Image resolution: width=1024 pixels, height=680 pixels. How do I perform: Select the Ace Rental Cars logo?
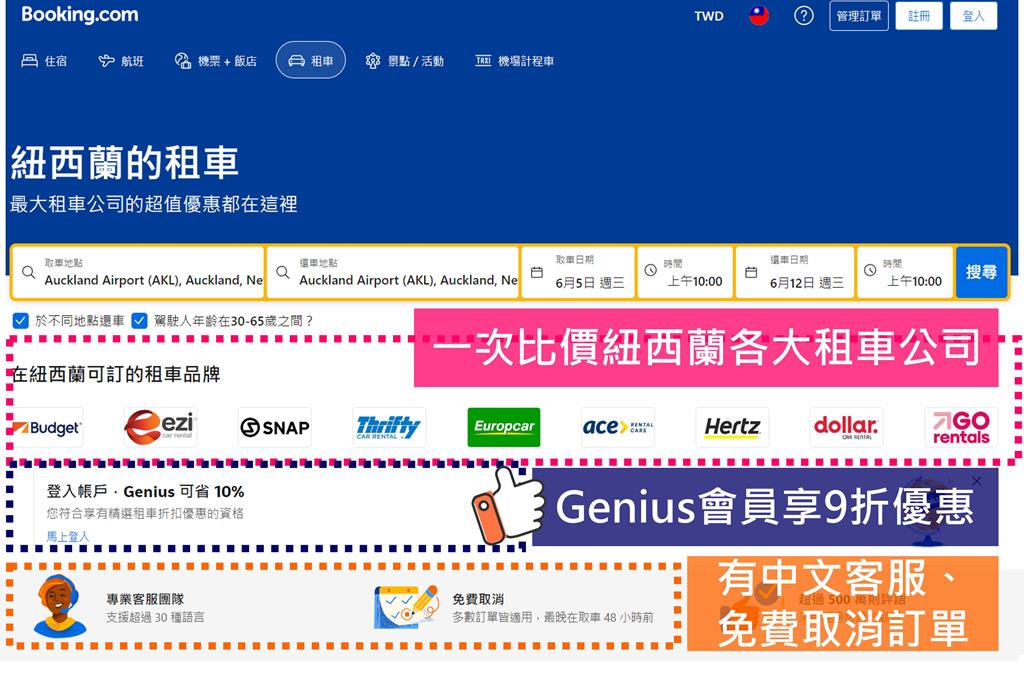[x=618, y=427]
